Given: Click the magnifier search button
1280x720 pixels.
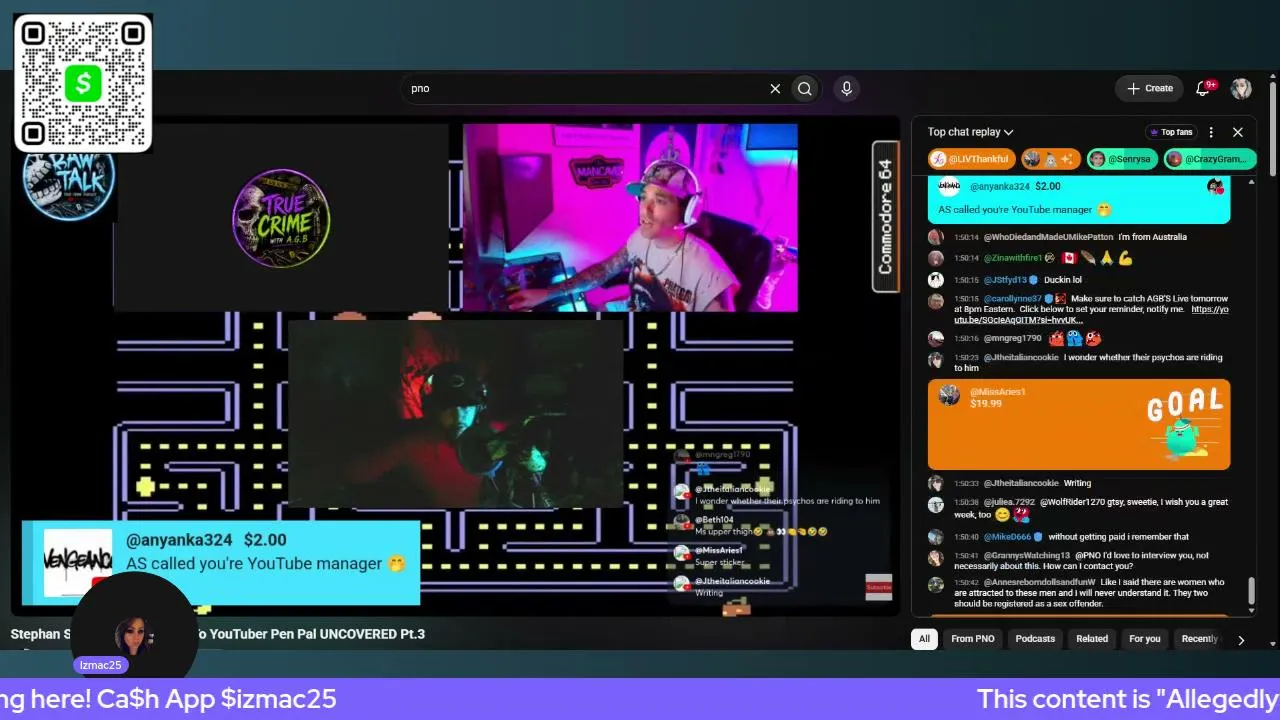Looking at the screenshot, I should click(805, 89).
